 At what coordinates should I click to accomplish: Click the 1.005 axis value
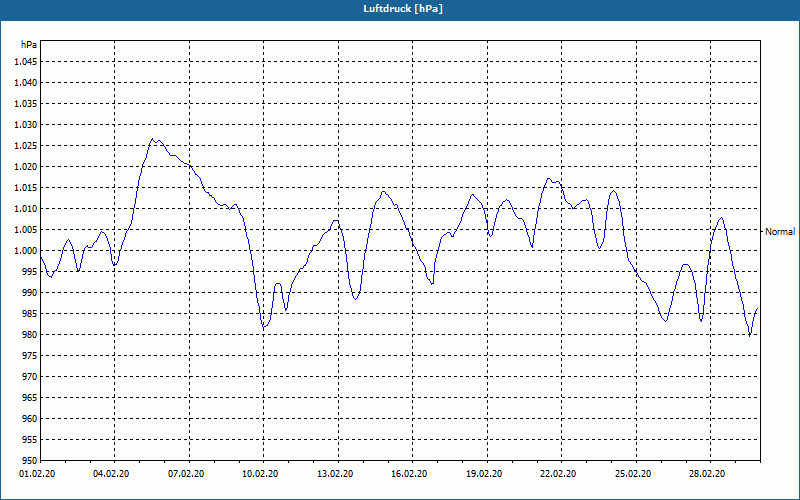coord(26,230)
